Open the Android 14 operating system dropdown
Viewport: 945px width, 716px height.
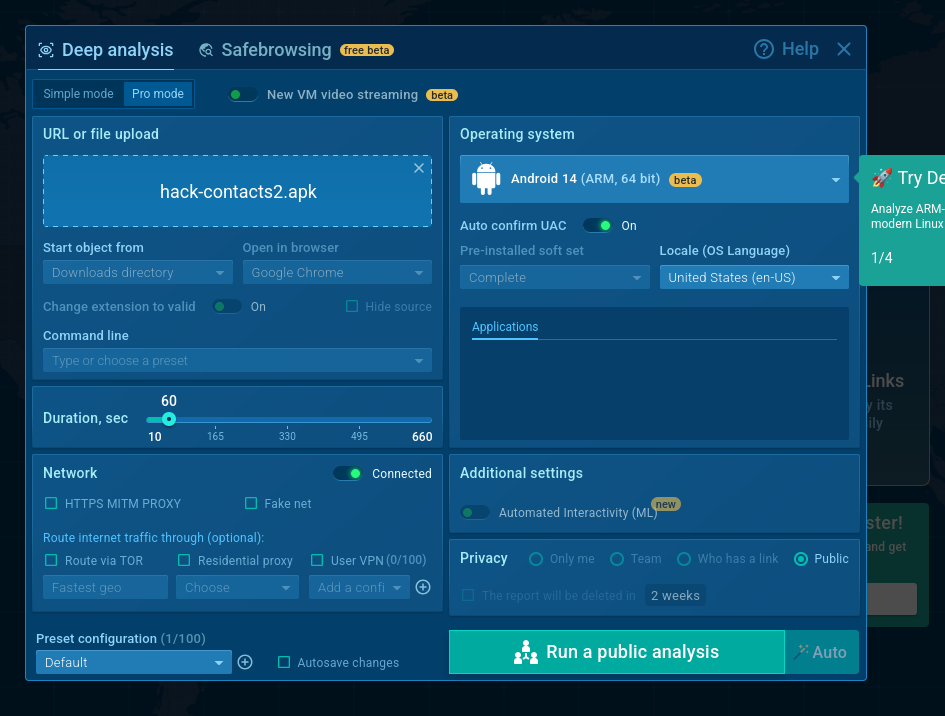[654, 179]
